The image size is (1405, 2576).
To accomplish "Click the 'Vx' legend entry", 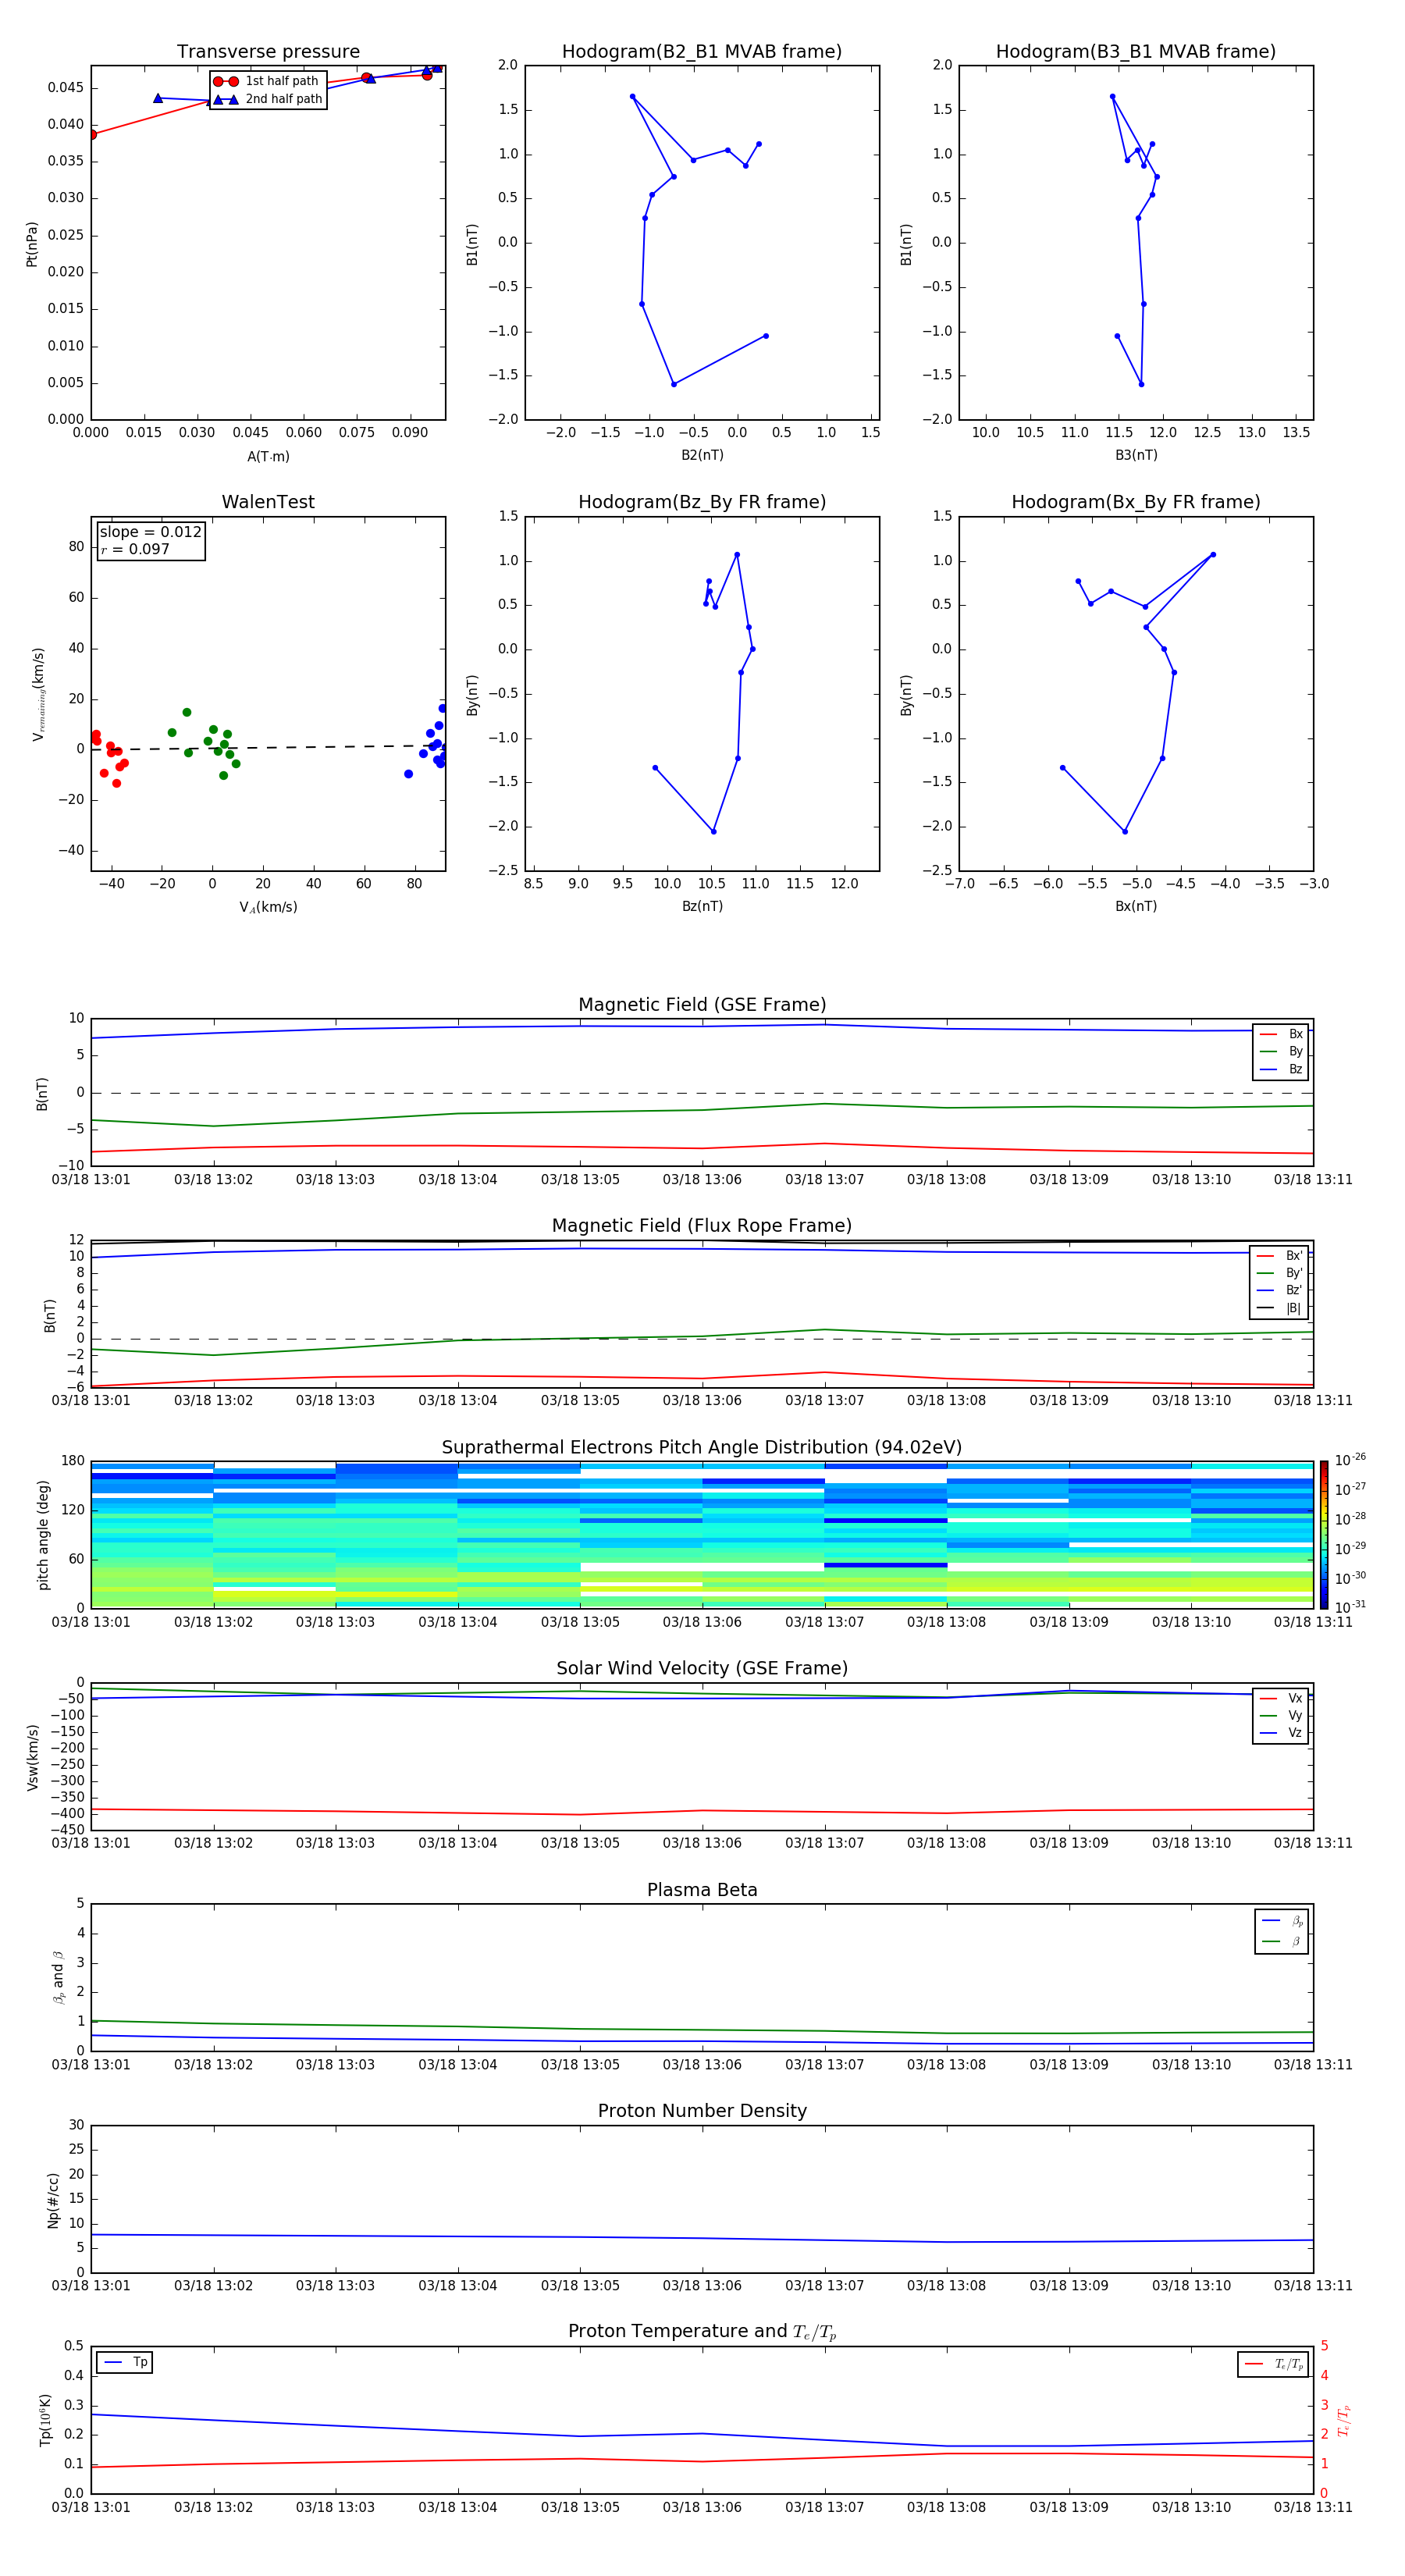I will tap(1282, 1698).
